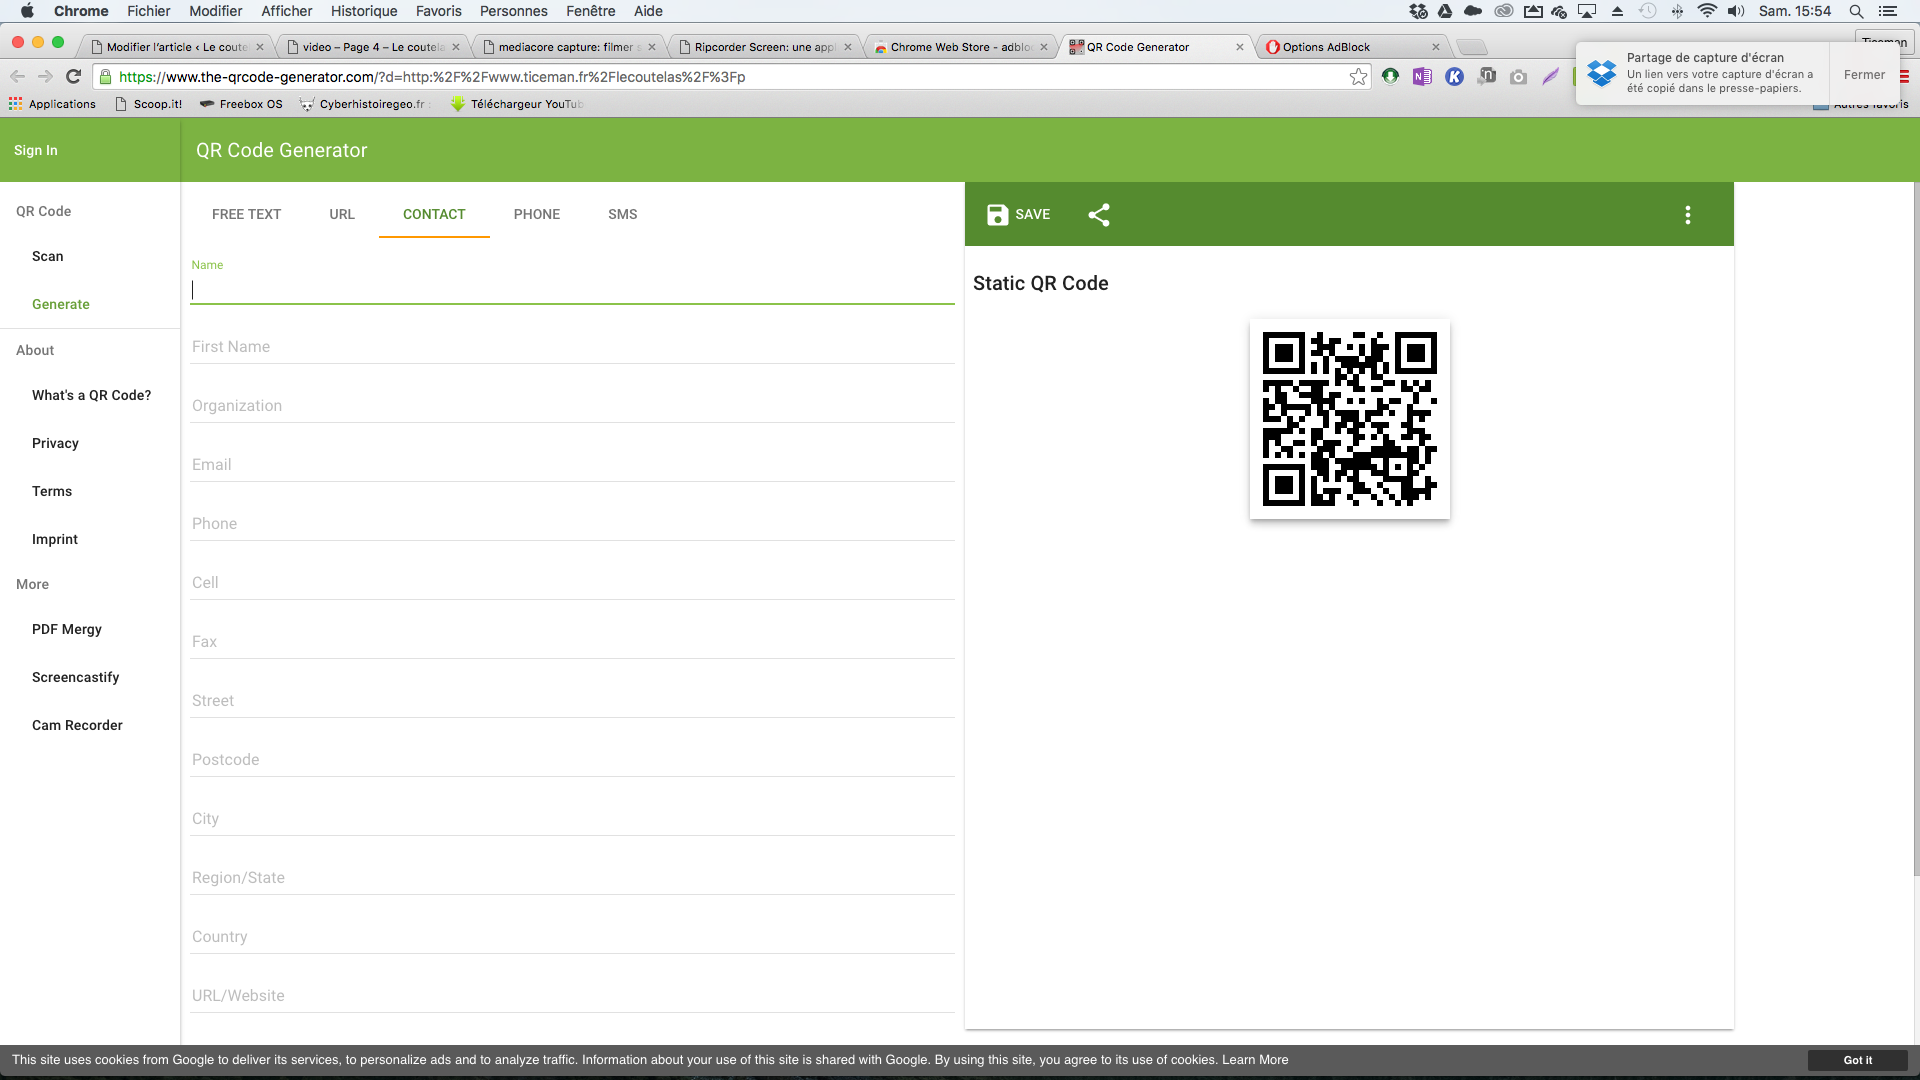This screenshot has width=1920, height=1080.
Task: Click the generated QR code image
Action: [x=1350, y=419]
